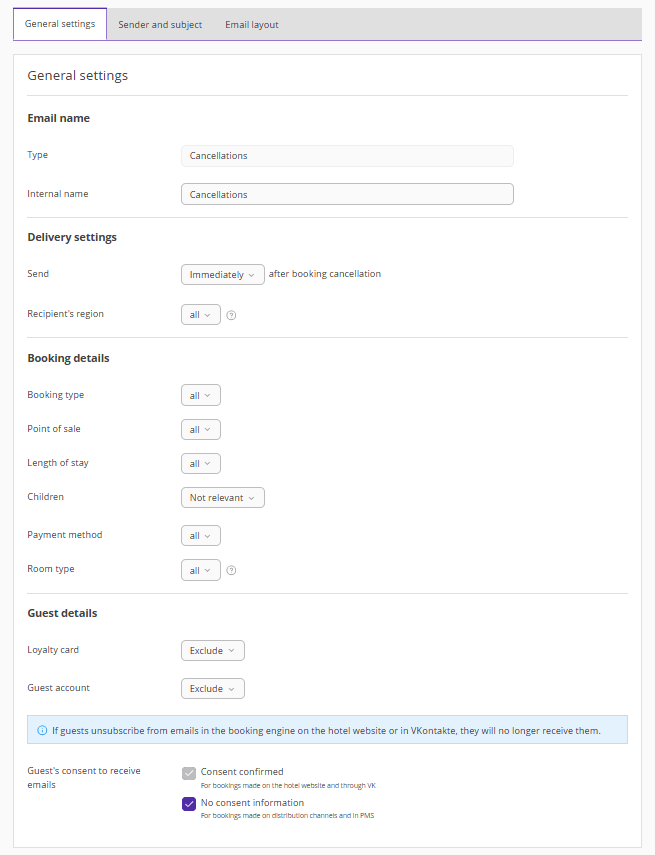The width and height of the screenshot is (655, 855).
Task: Click the Internal name input field
Action: click(x=347, y=194)
